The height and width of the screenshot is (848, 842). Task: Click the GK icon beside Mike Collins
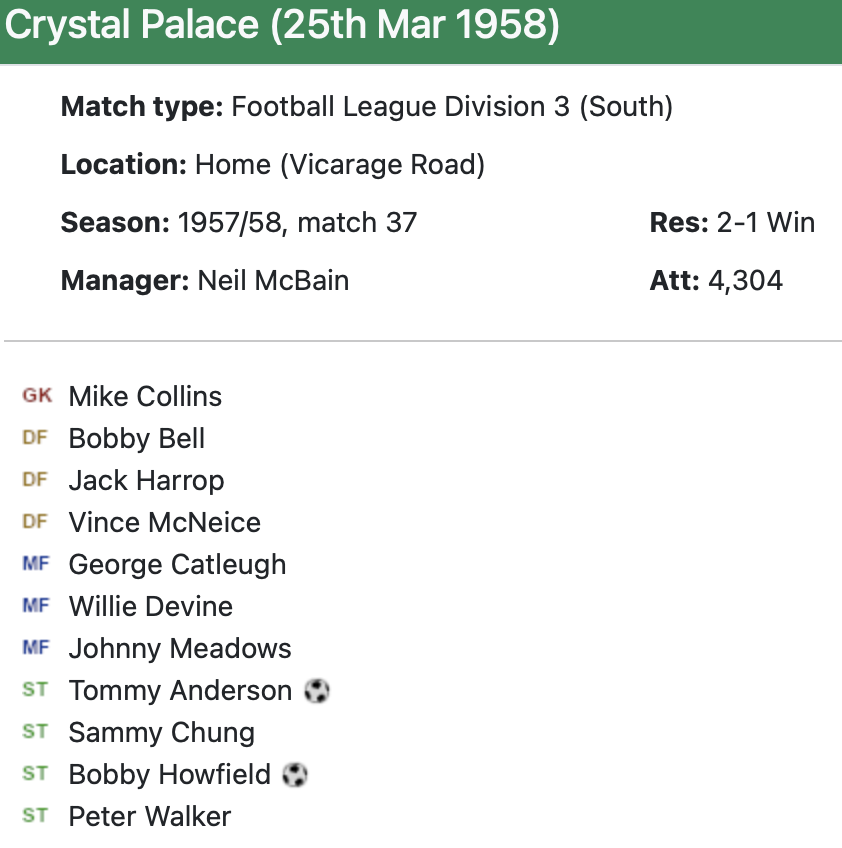click(x=36, y=396)
